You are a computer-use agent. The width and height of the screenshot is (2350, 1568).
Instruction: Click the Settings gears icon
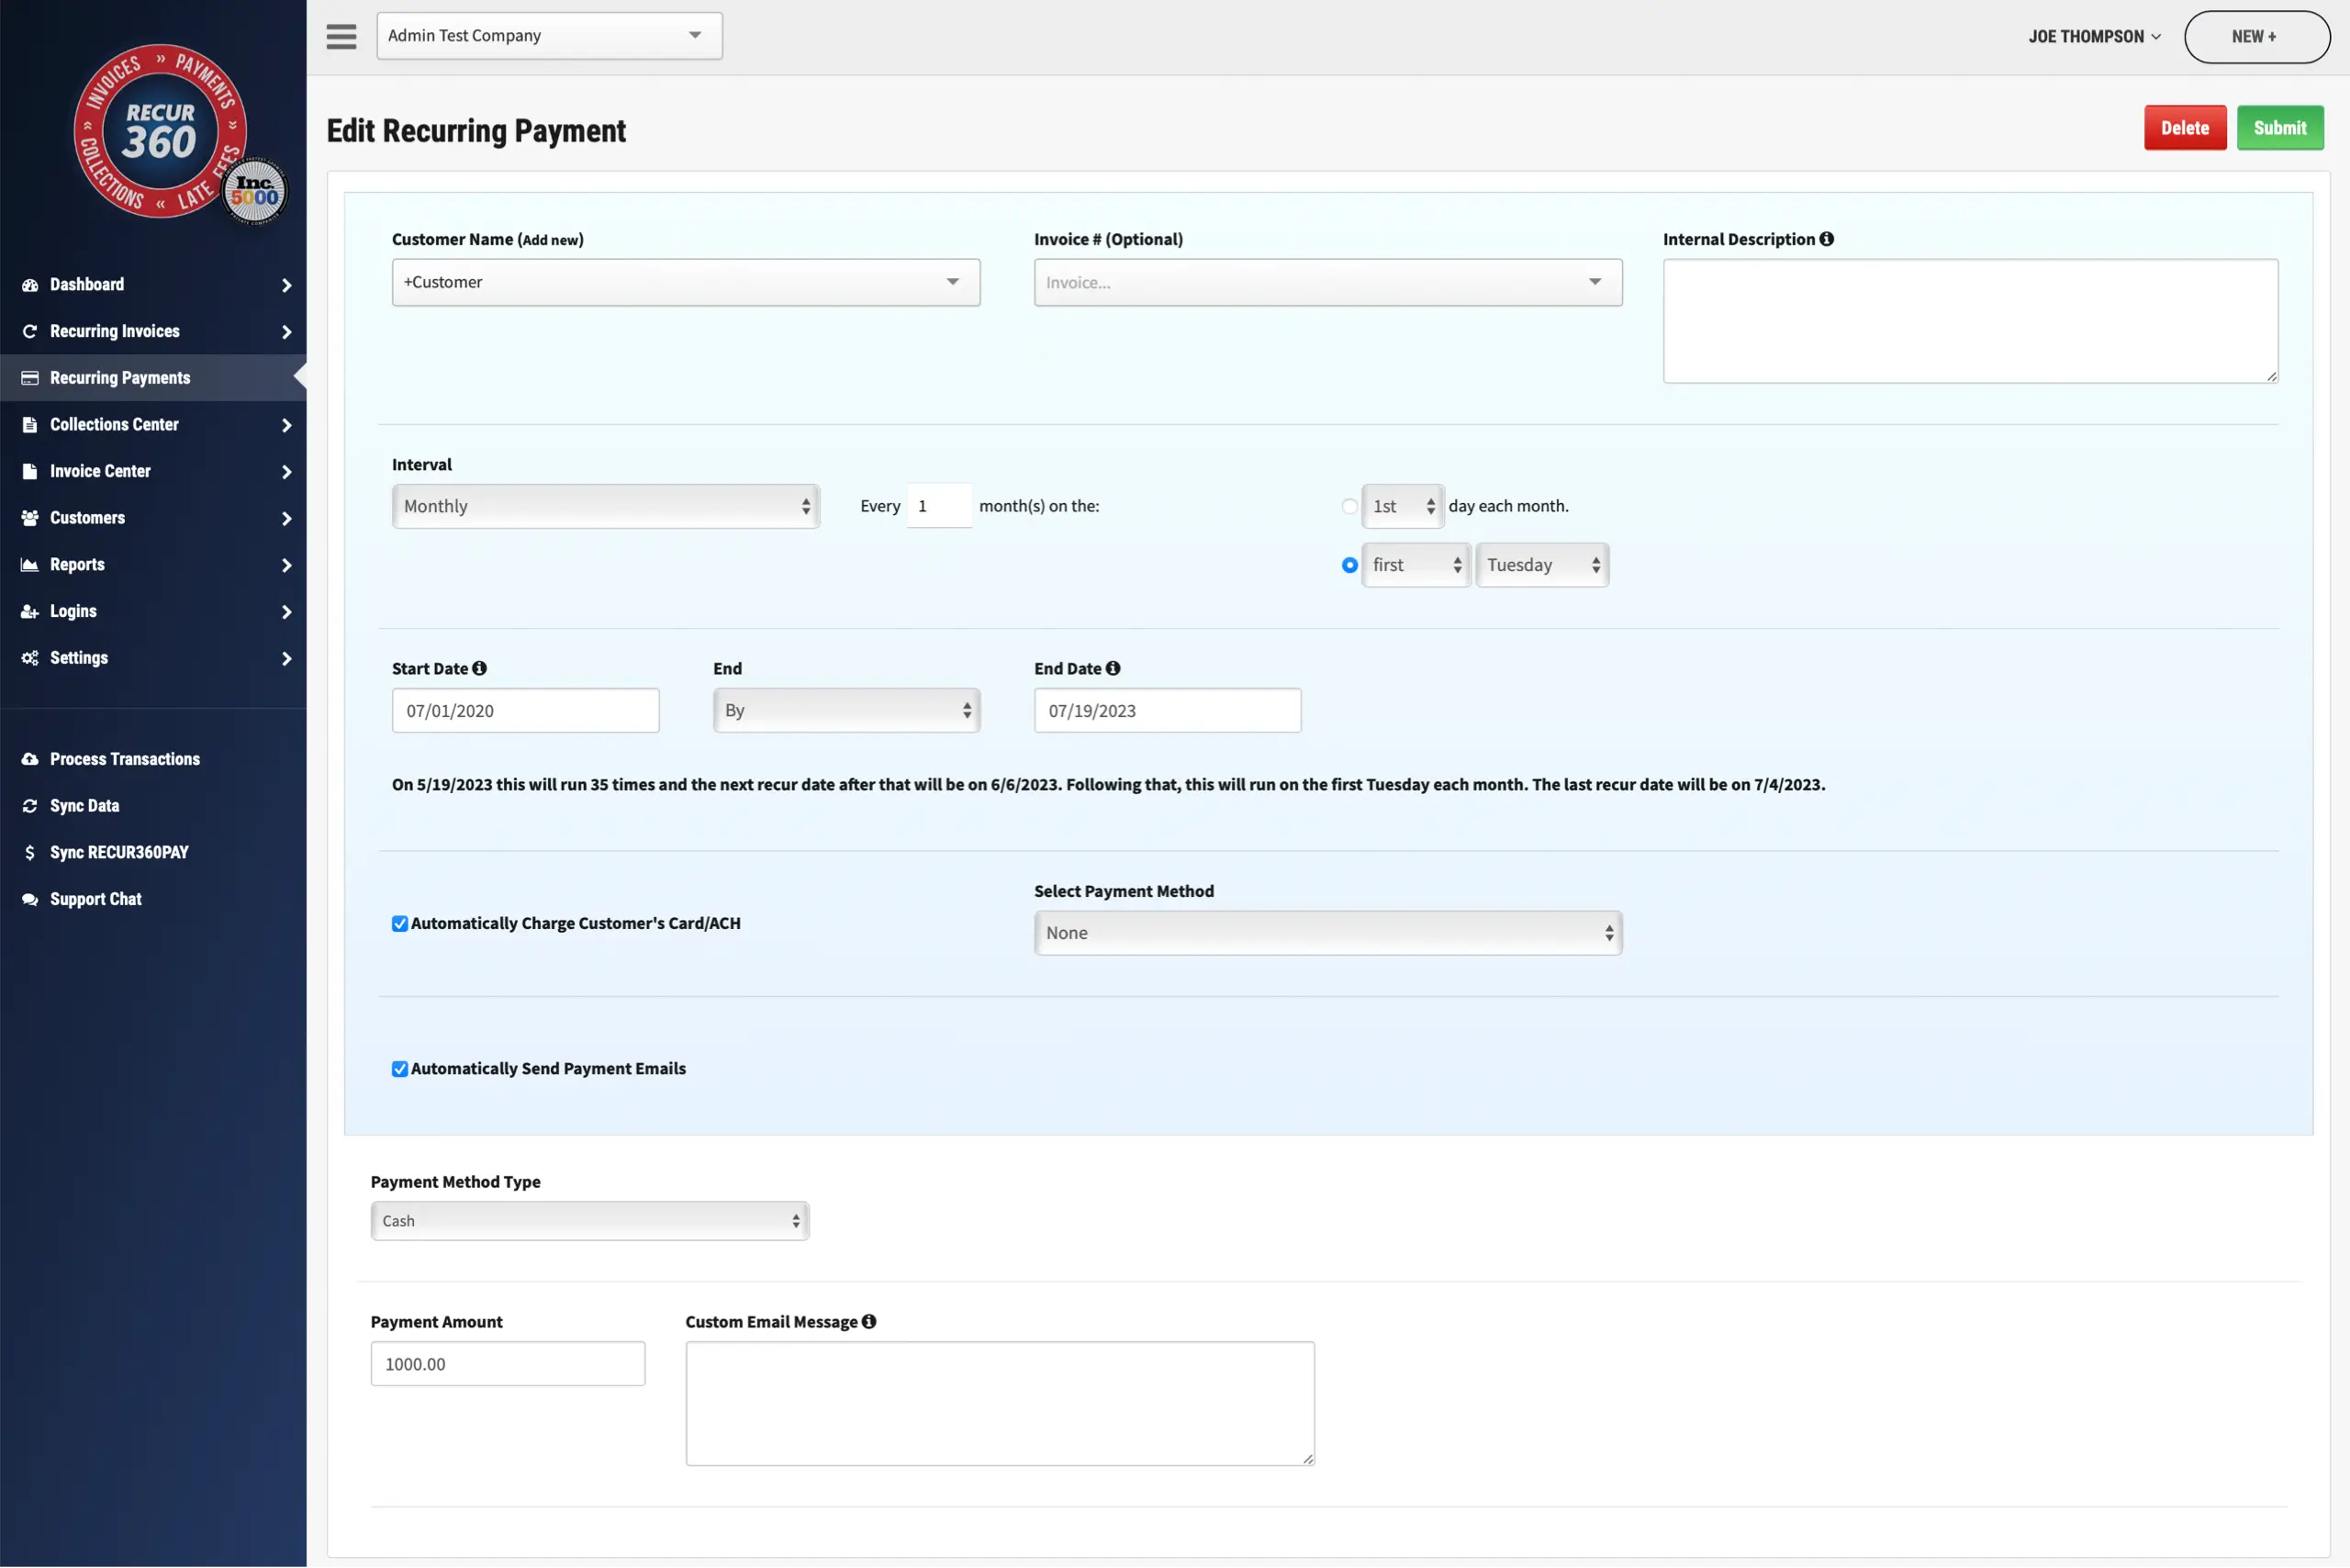[x=30, y=658]
